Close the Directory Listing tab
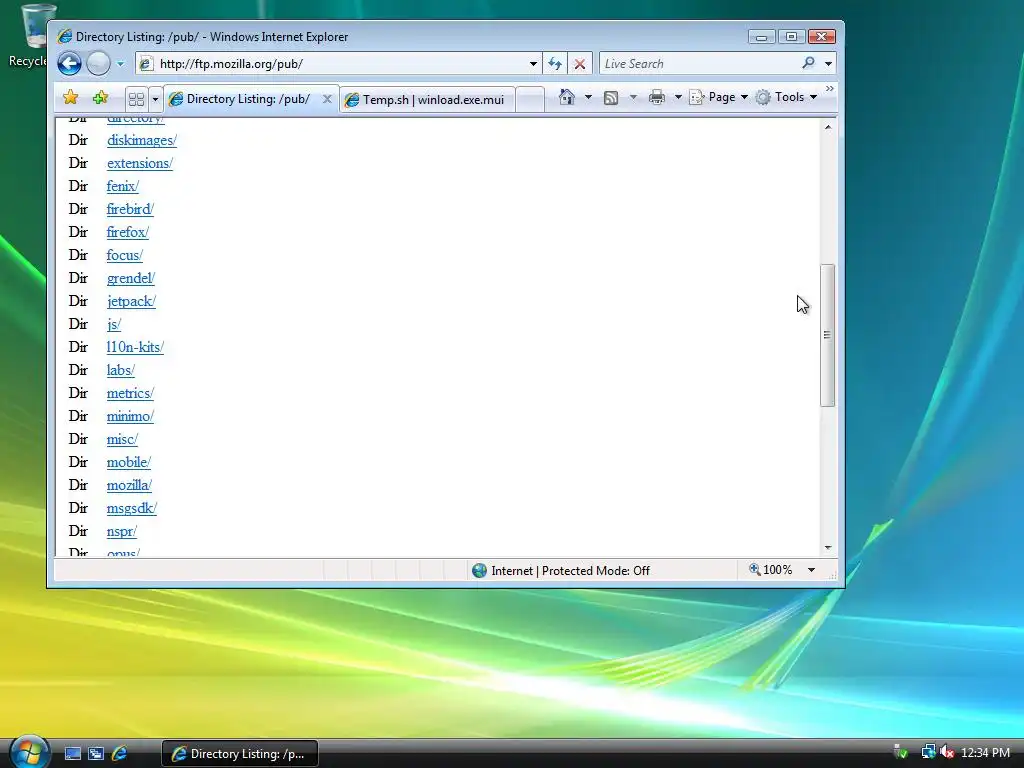Screen dimensions: 1024x768 point(327,99)
